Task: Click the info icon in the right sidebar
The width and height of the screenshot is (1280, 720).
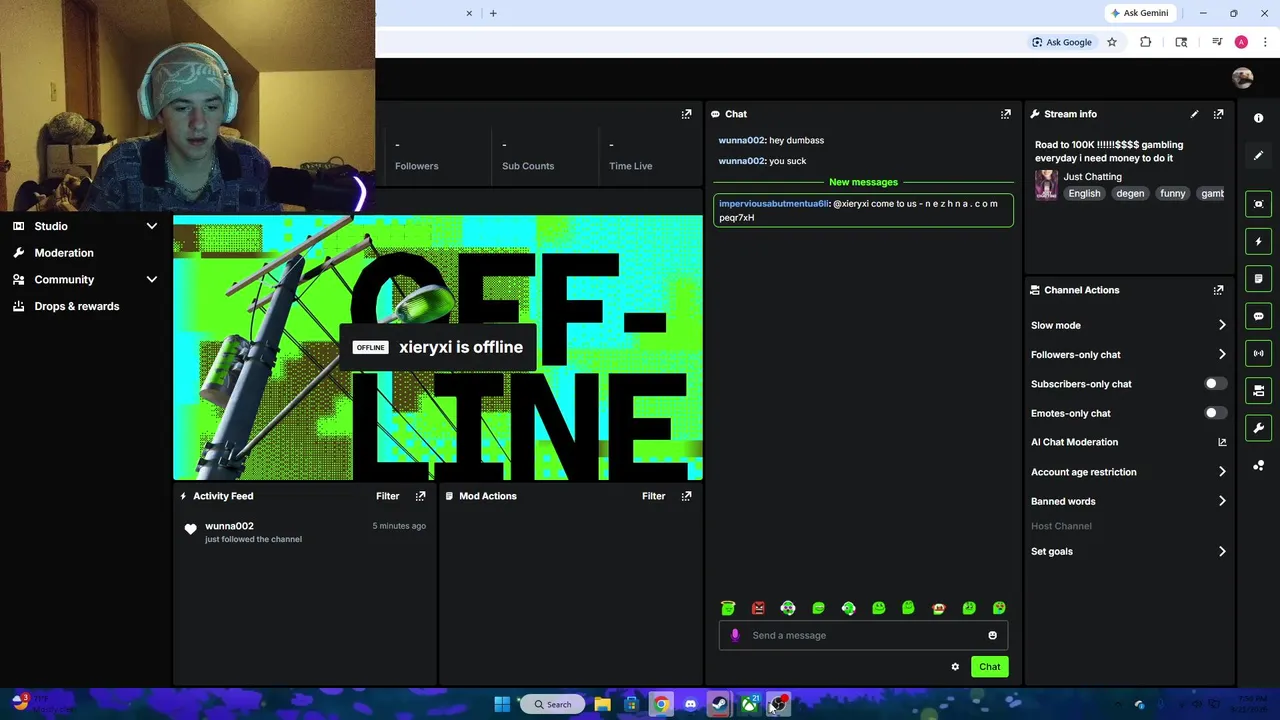Action: click(x=1258, y=118)
